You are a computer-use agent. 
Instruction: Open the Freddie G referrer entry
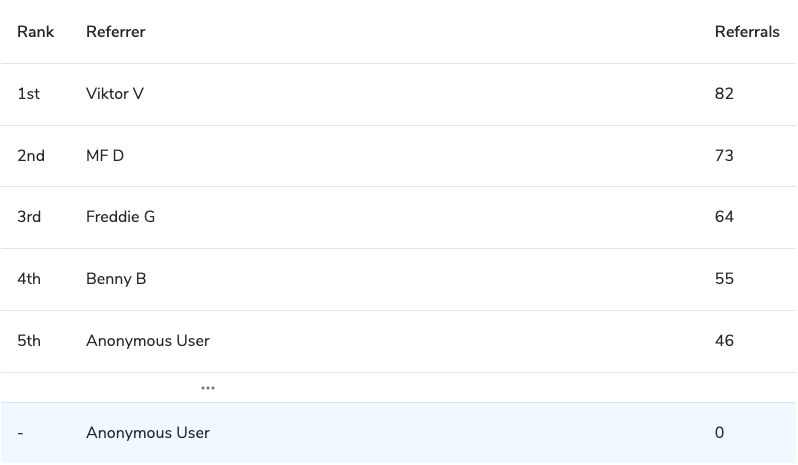click(x=120, y=217)
